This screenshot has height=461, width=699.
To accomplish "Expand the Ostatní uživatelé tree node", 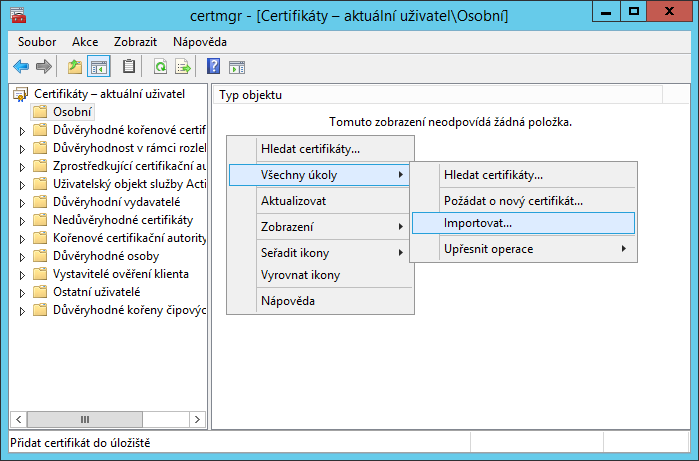I will click(x=22, y=292).
